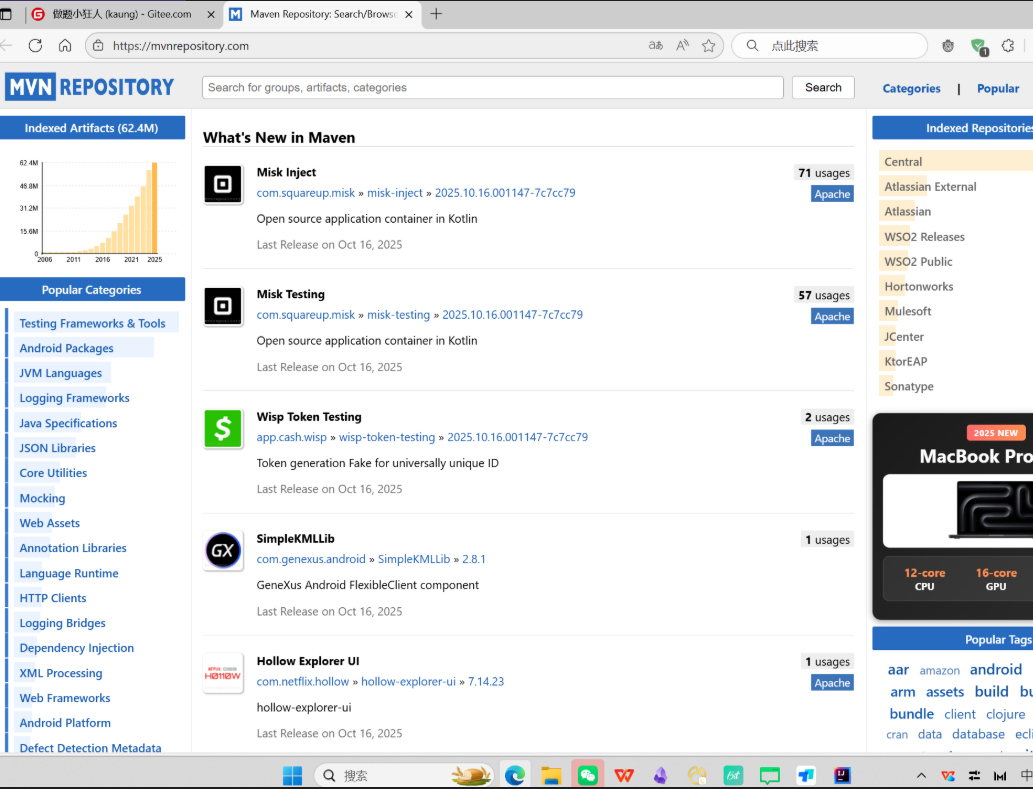1033x789 pixels.
Task: Open the Tampermonkey-style monkey extension icon
Action: (x=948, y=45)
